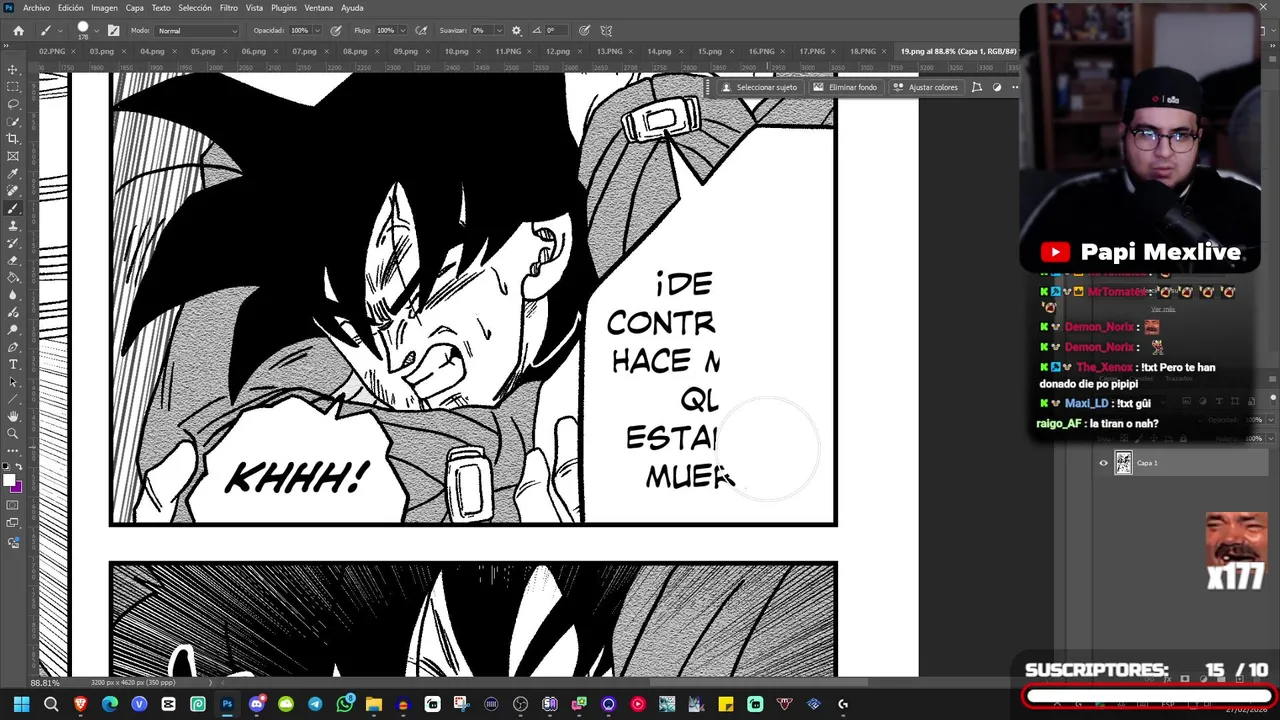Select the Rectangular Marquee tool

pos(13,87)
